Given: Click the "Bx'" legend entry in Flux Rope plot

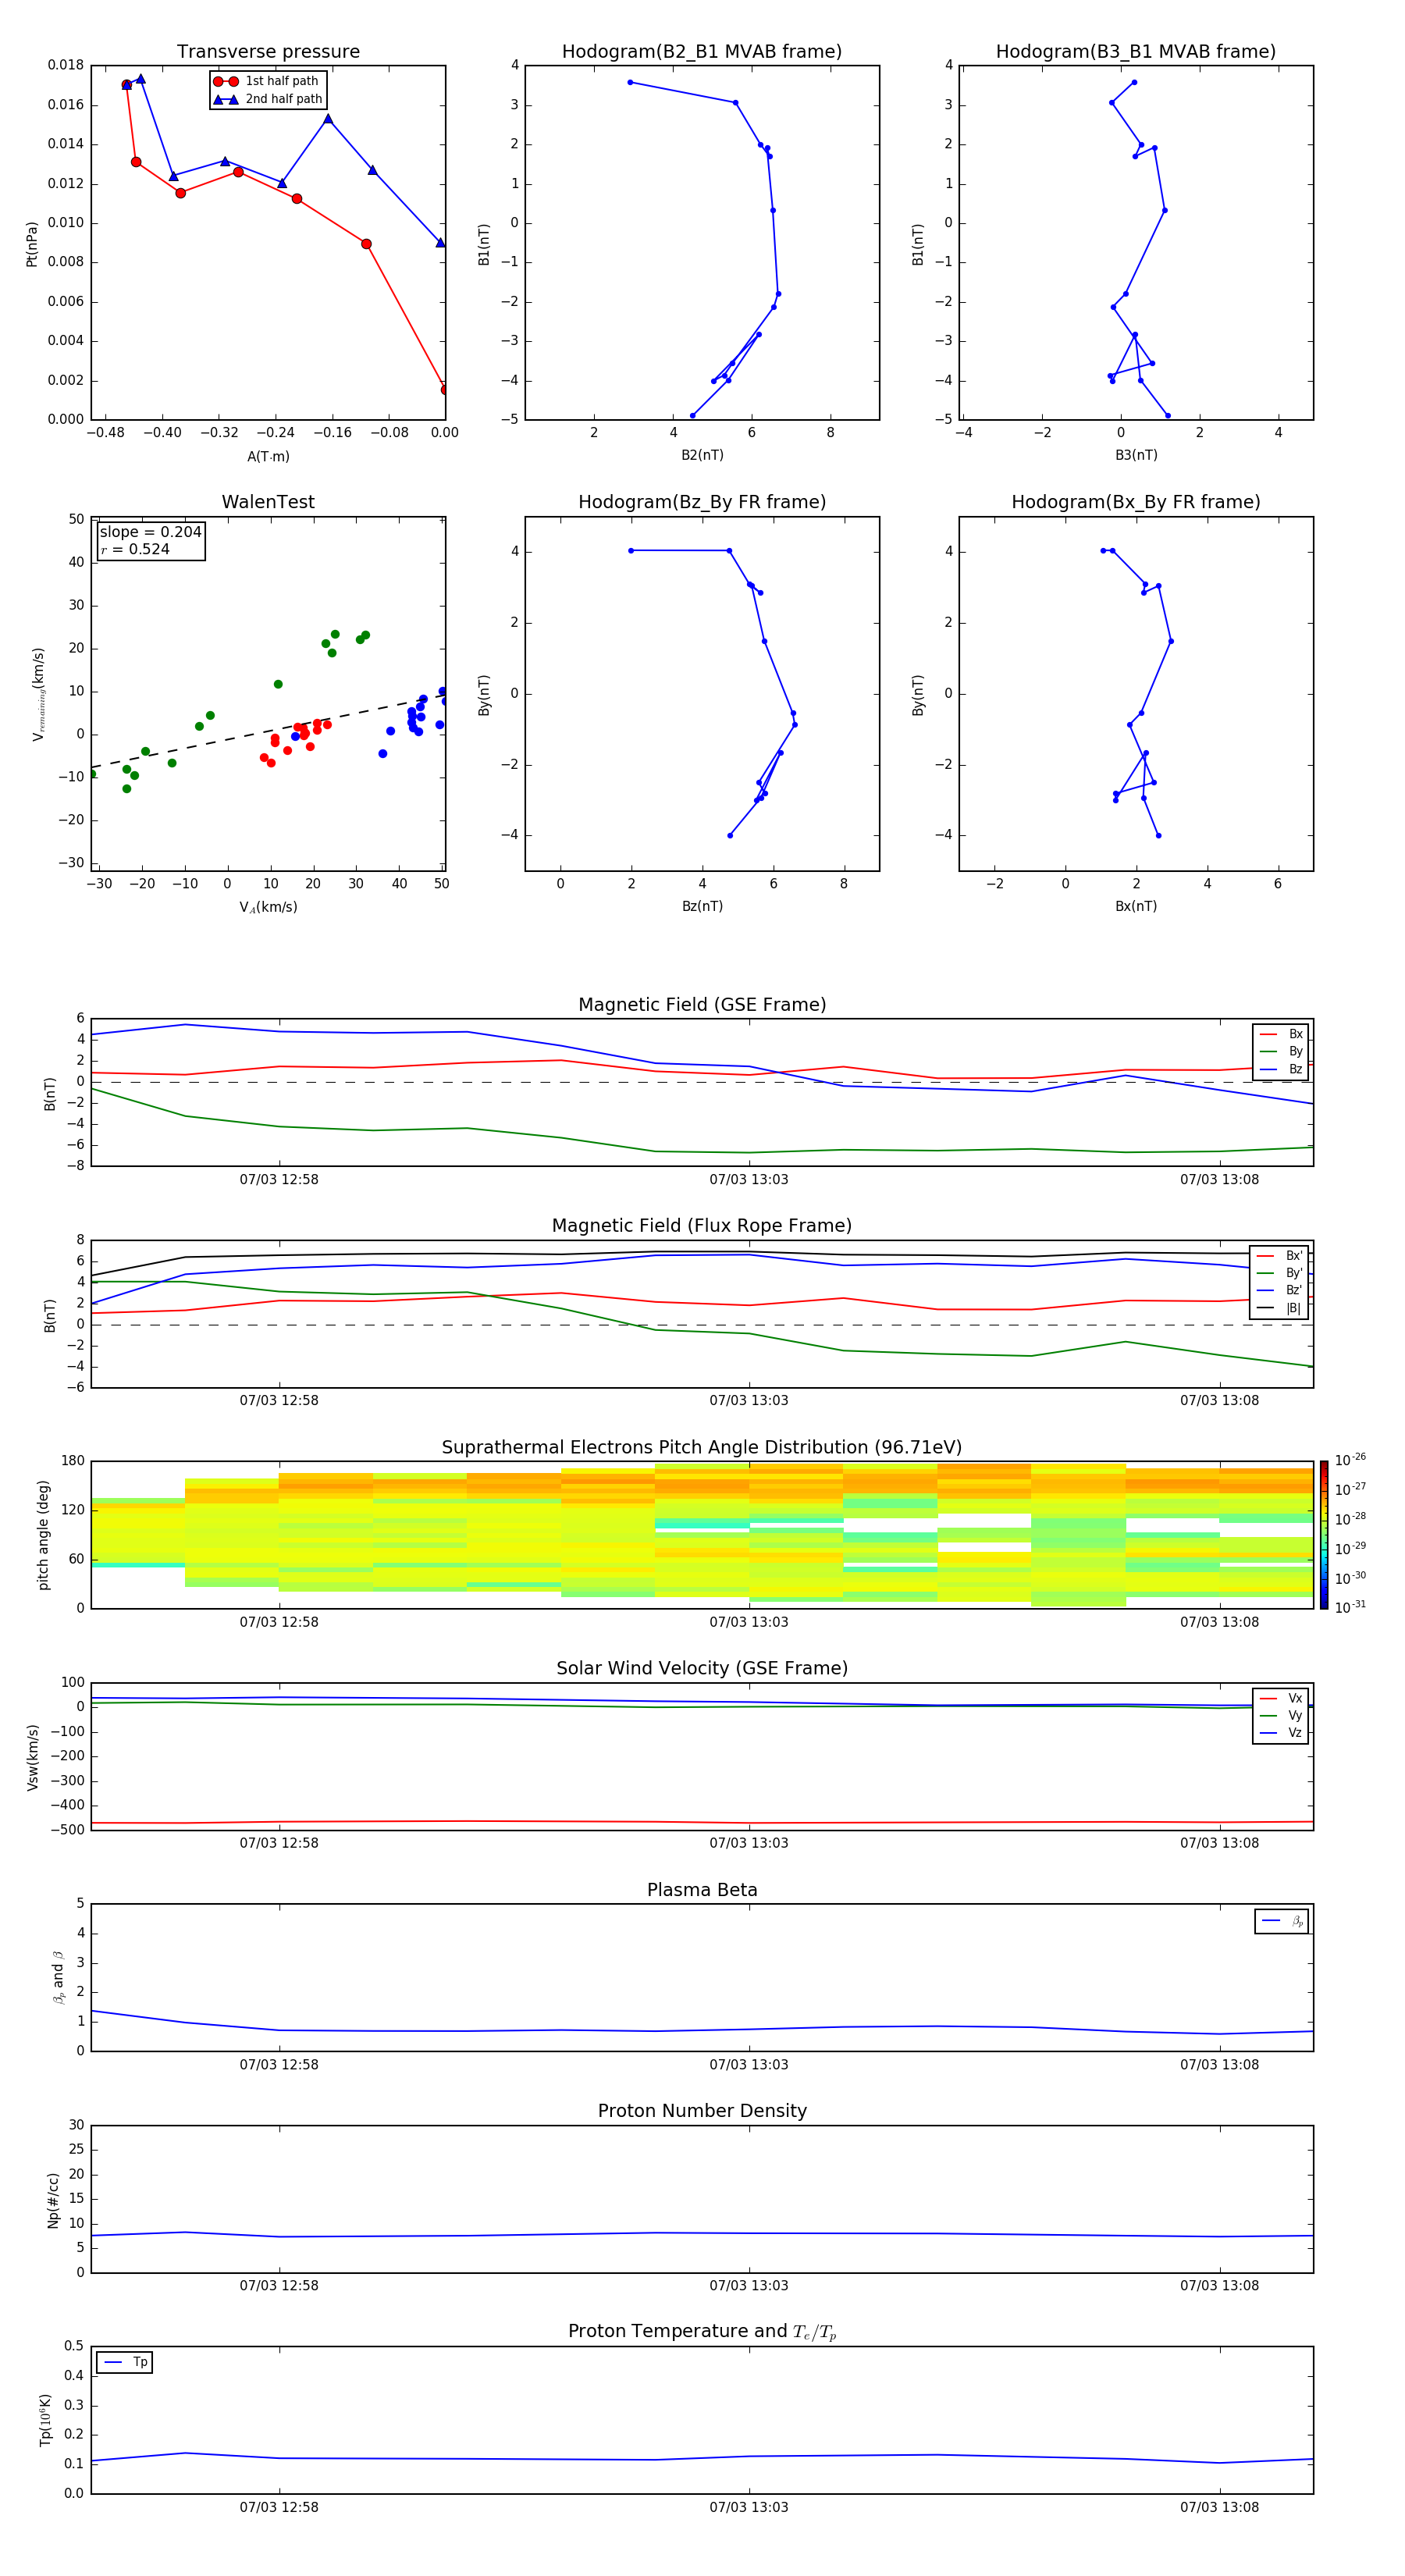Looking at the screenshot, I should (x=1279, y=1256).
